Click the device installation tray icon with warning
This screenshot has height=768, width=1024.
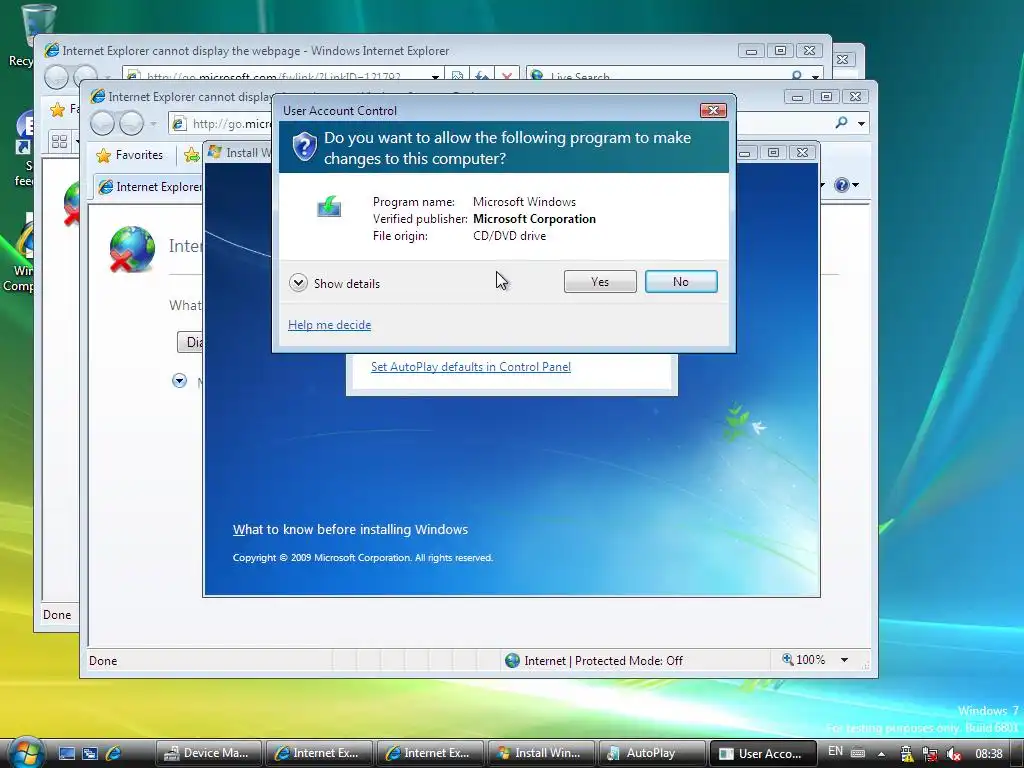click(906, 754)
